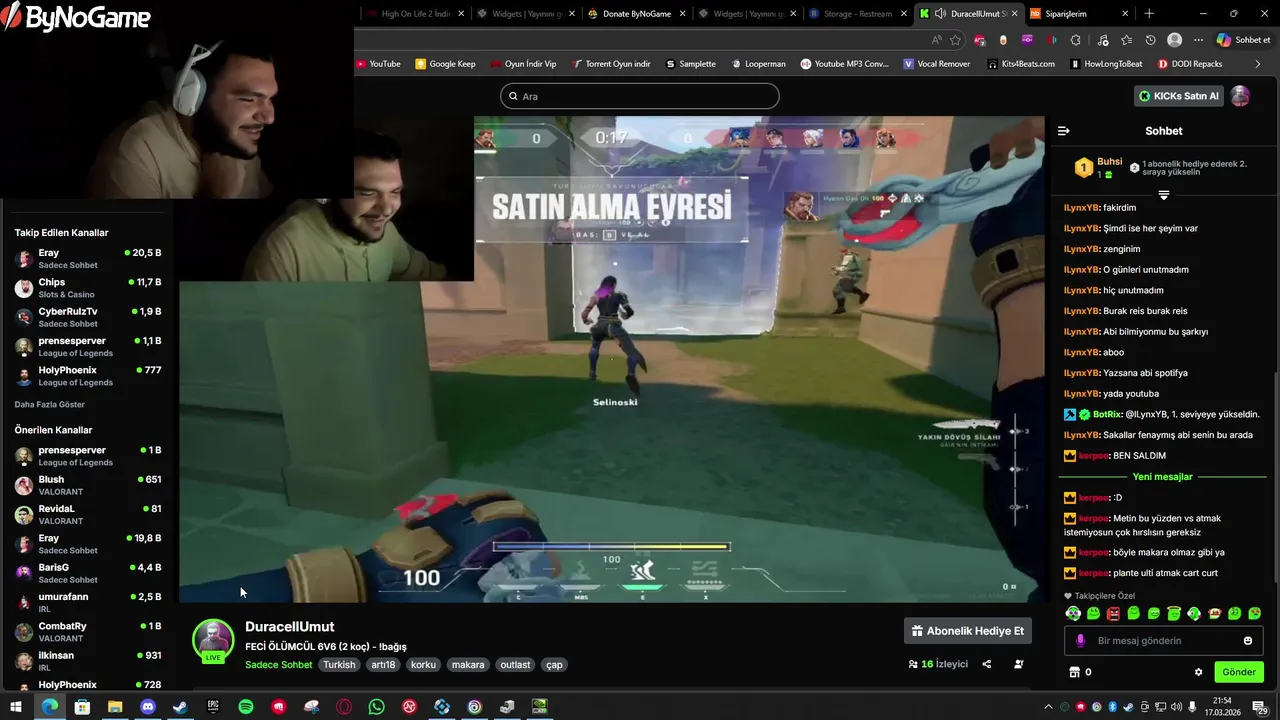Expand Daha Fazla Göster channel list
This screenshot has width=1280, height=720.
(50, 405)
